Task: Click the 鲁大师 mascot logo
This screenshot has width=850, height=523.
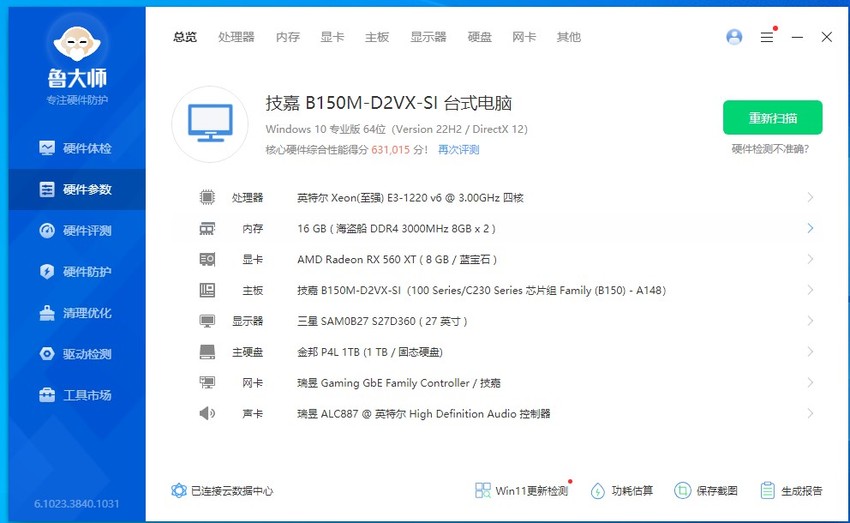Action: (77, 42)
